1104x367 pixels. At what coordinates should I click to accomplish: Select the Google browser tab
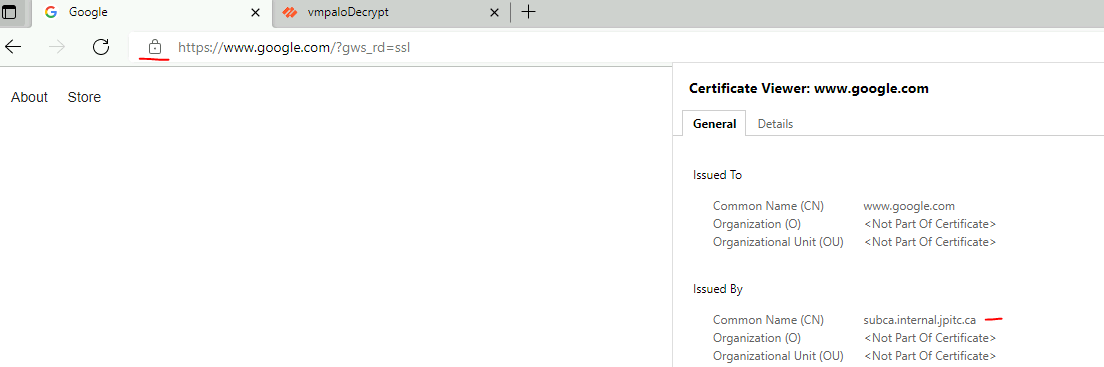[153, 13]
